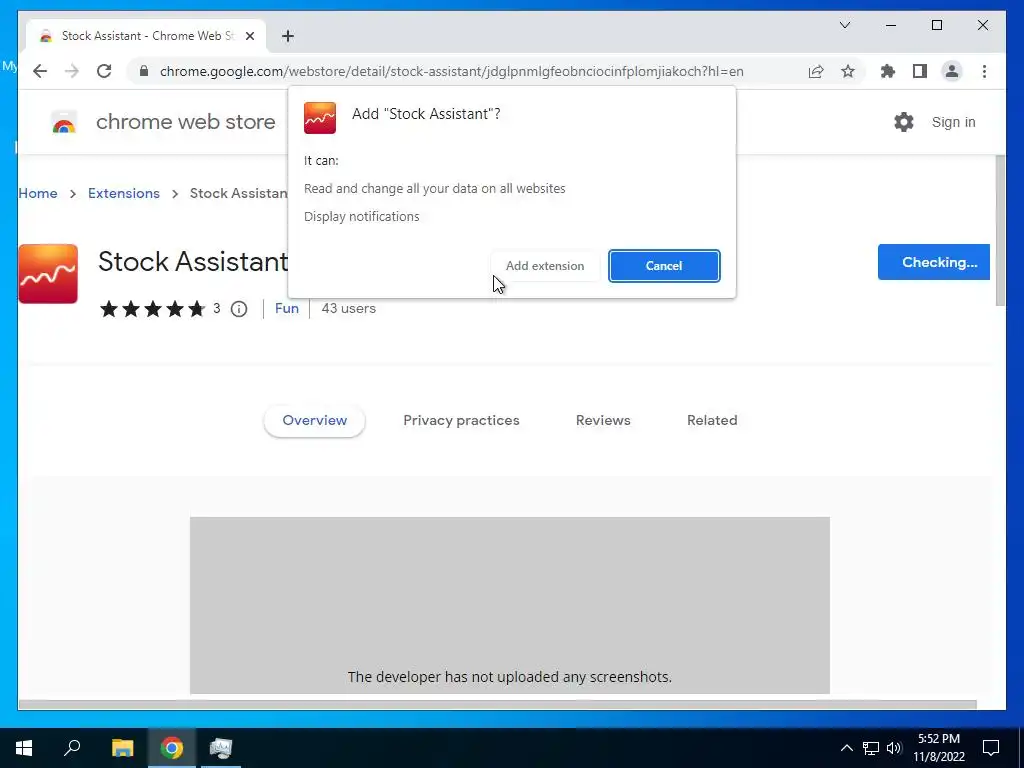
Task: Open the notification center icon
Action: click(x=991, y=748)
